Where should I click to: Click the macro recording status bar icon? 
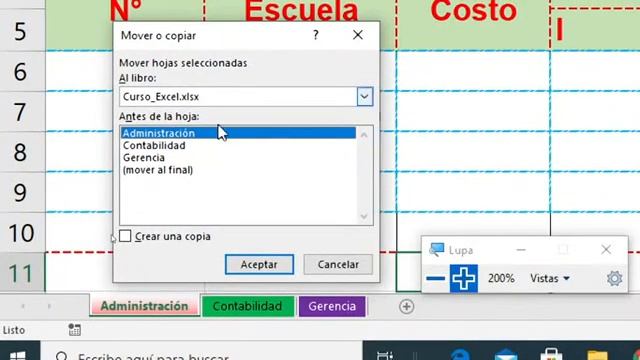(74, 330)
